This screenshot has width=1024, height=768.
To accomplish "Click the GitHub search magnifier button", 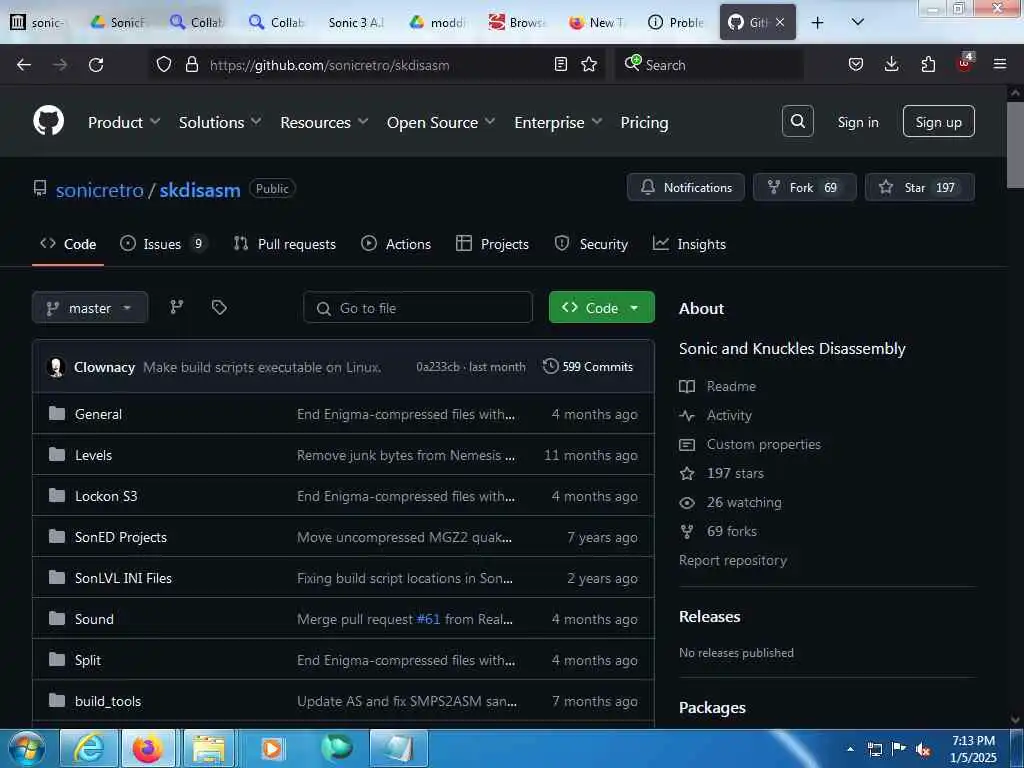I will pos(797,121).
